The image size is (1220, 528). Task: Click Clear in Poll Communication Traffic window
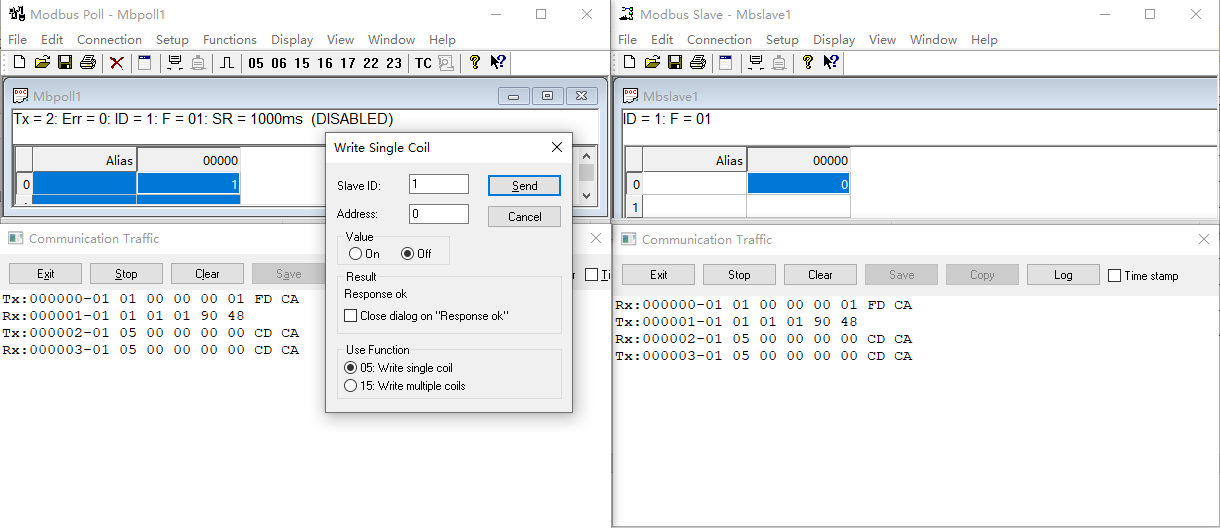click(x=207, y=274)
